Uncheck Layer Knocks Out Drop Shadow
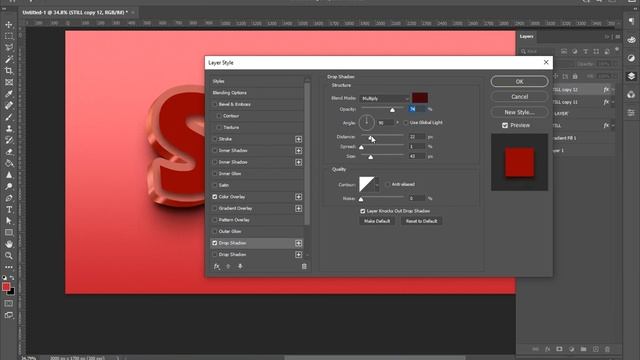Image resolution: width=640 pixels, height=360 pixels. (362, 211)
